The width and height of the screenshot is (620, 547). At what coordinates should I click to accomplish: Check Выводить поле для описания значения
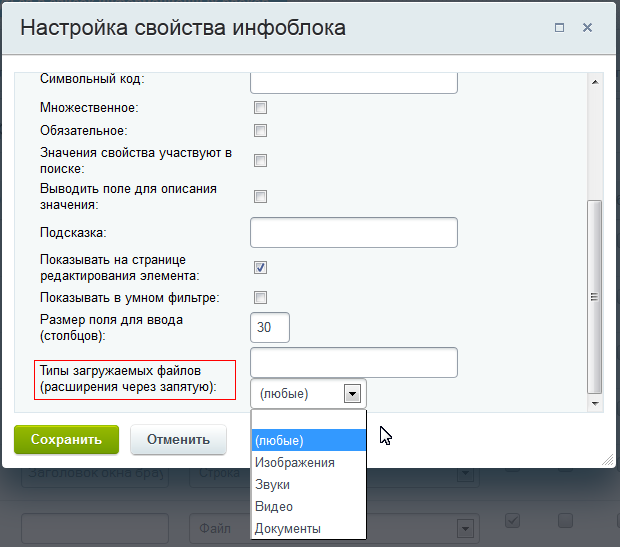[261, 197]
